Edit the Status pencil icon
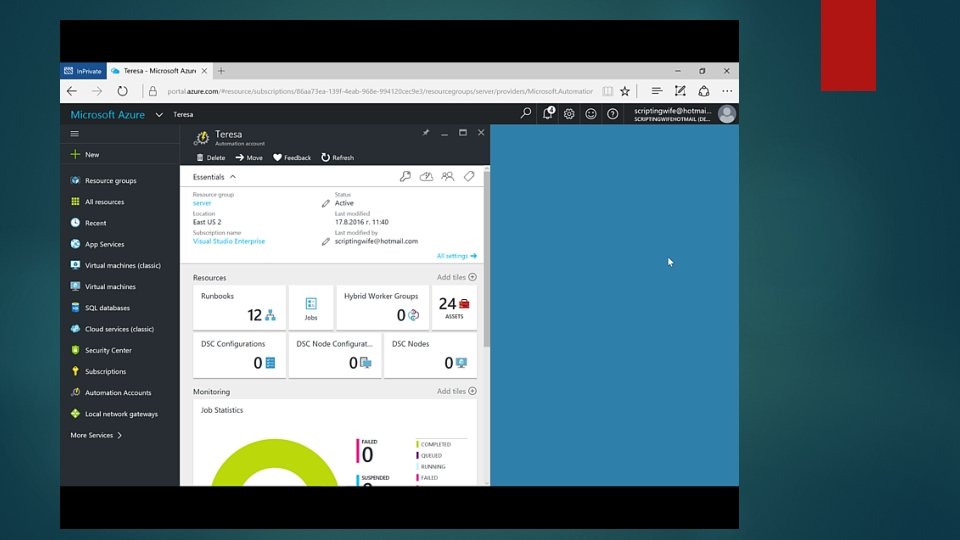 point(326,203)
